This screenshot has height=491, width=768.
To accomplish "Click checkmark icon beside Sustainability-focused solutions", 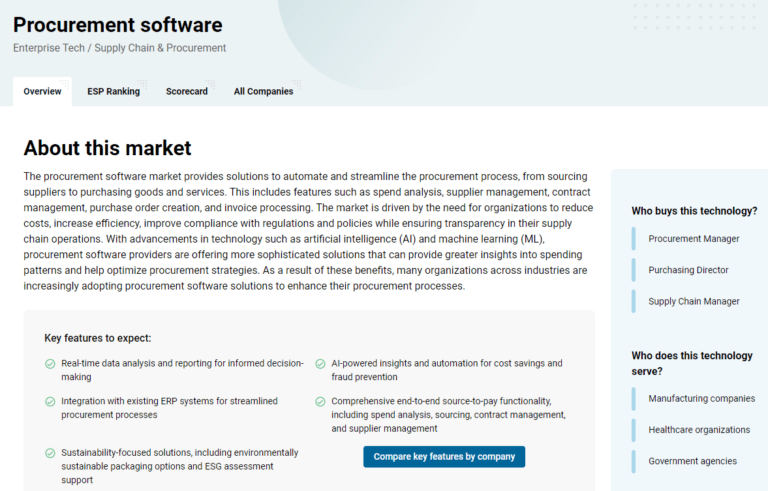I will [50, 453].
